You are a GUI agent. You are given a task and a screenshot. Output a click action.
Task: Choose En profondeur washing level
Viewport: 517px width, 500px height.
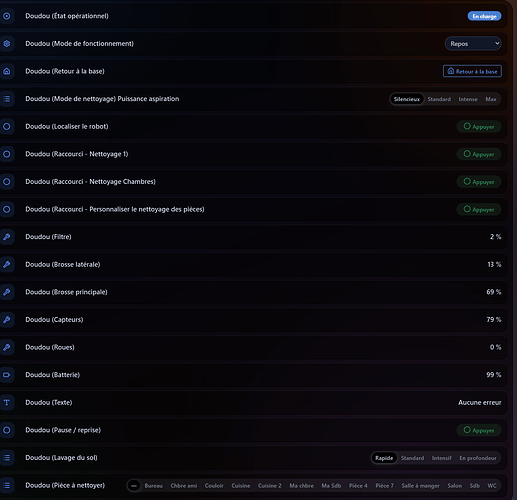click(x=478, y=458)
